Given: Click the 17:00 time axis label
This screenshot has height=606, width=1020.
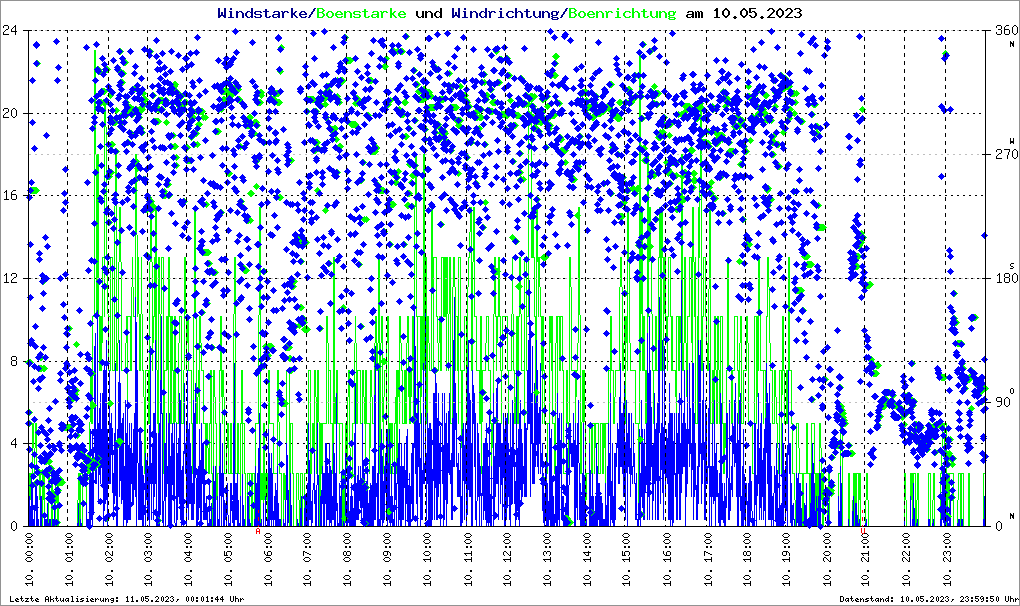Looking at the screenshot, I should tap(705, 559).
